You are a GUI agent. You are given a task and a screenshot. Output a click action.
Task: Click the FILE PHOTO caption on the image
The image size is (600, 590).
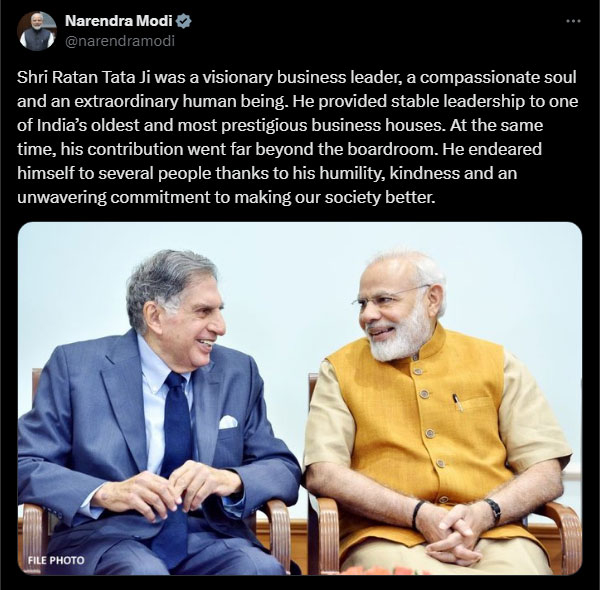[x=56, y=561]
